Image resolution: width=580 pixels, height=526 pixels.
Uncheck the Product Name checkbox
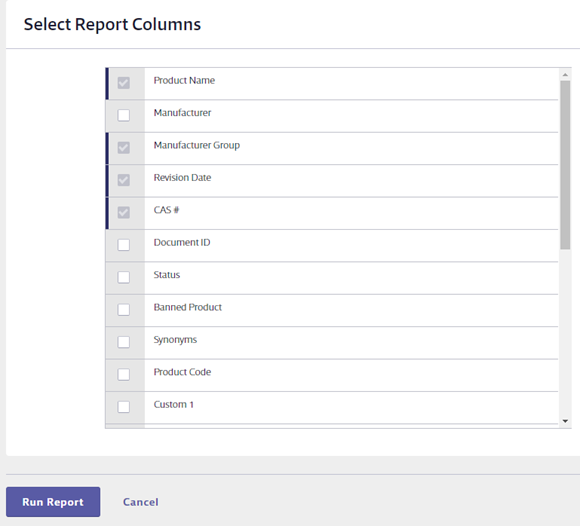(124, 83)
